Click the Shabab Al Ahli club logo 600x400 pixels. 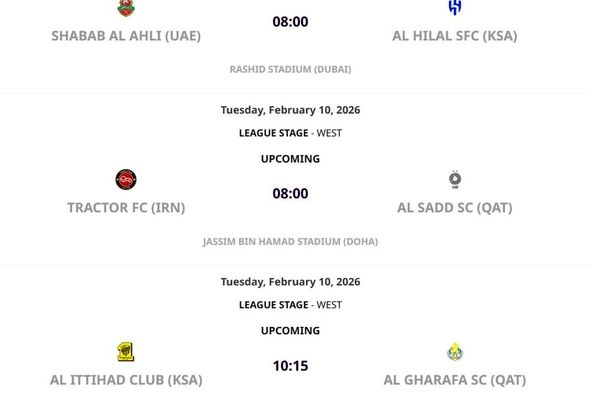(x=126, y=8)
